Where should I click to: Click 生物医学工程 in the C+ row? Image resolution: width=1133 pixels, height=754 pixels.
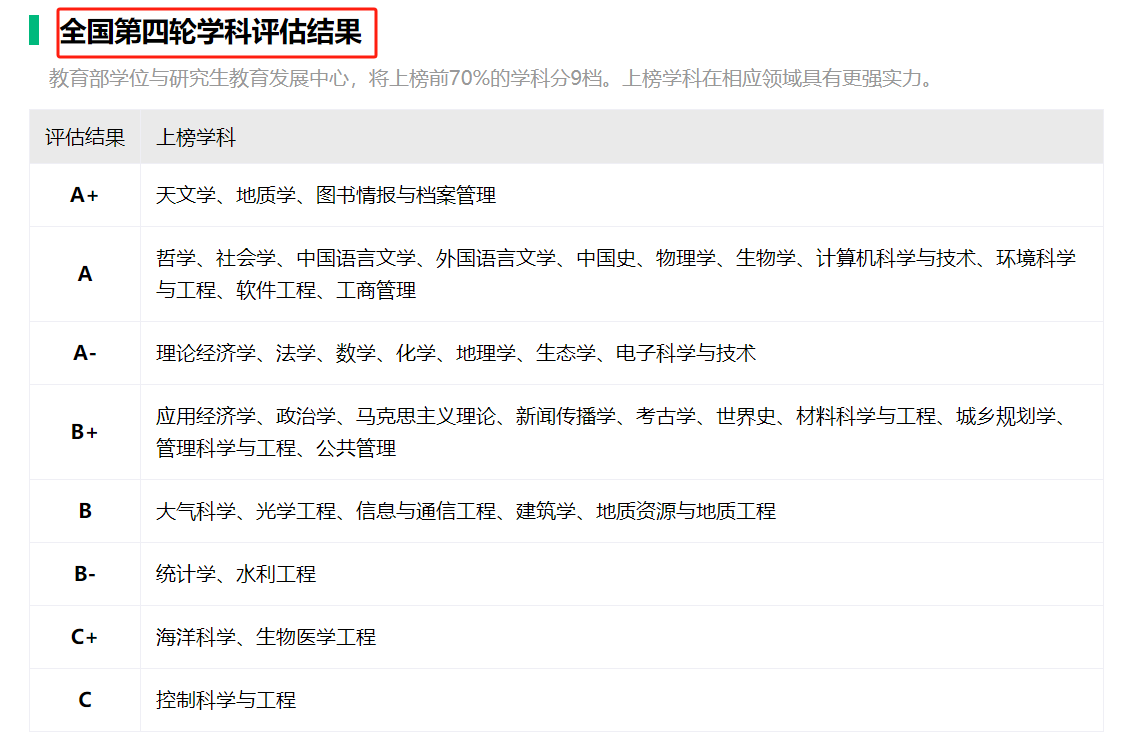coord(316,637)
